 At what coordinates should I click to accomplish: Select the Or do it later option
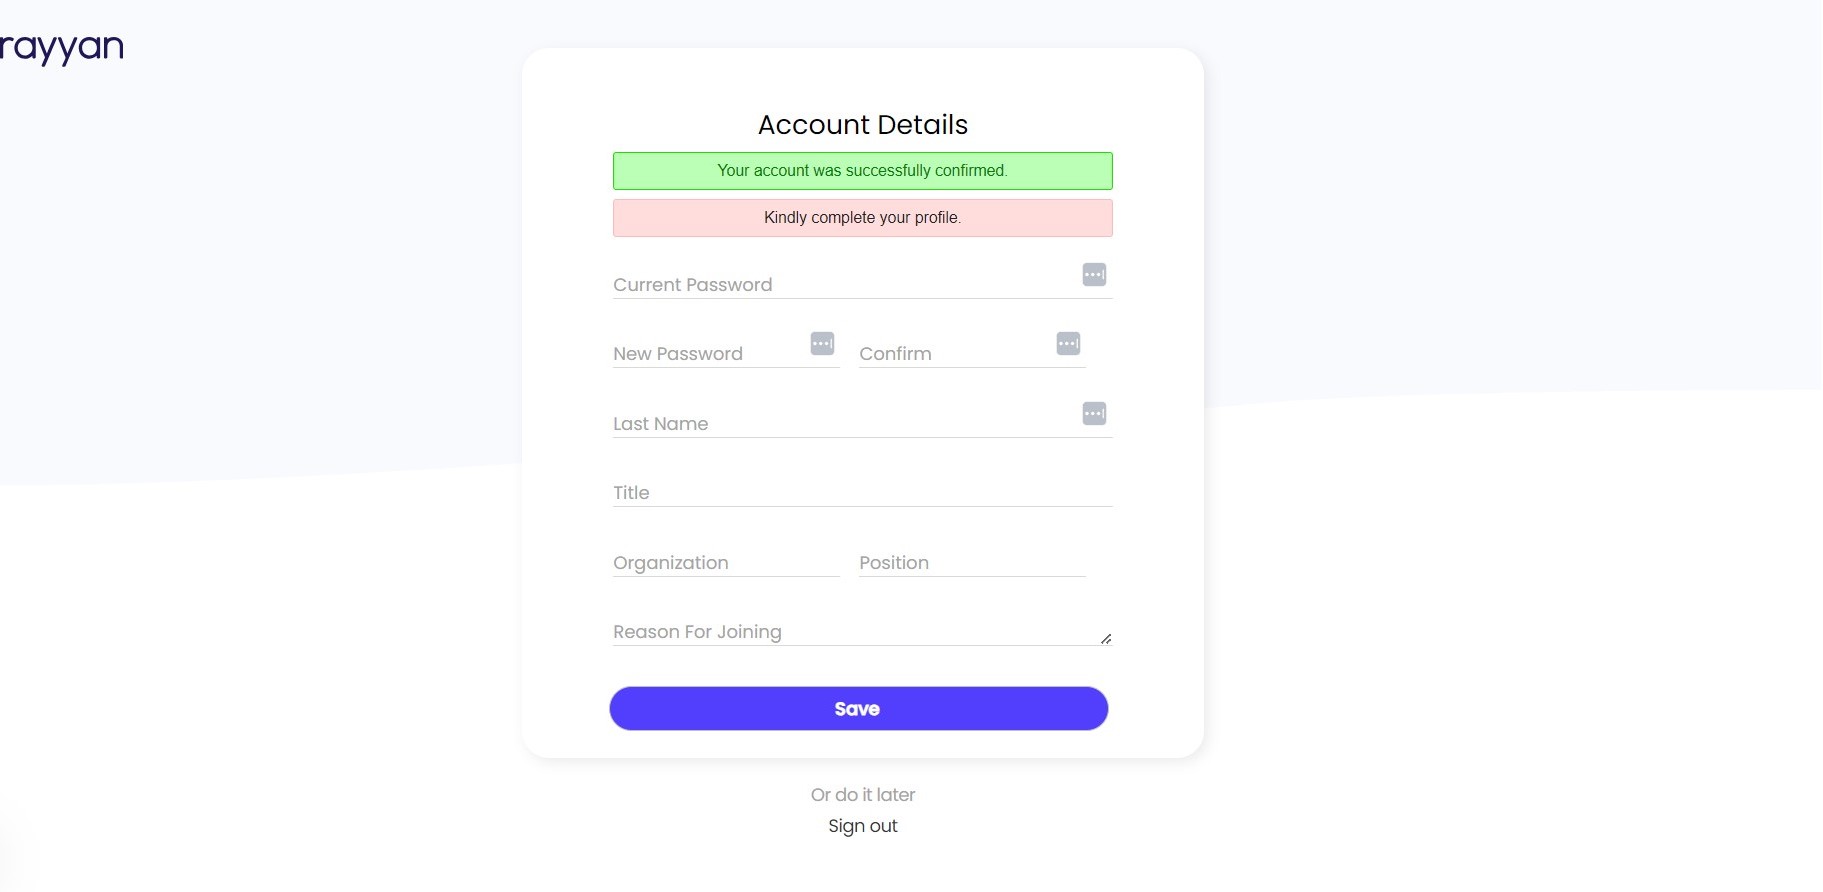coord(862,794)
